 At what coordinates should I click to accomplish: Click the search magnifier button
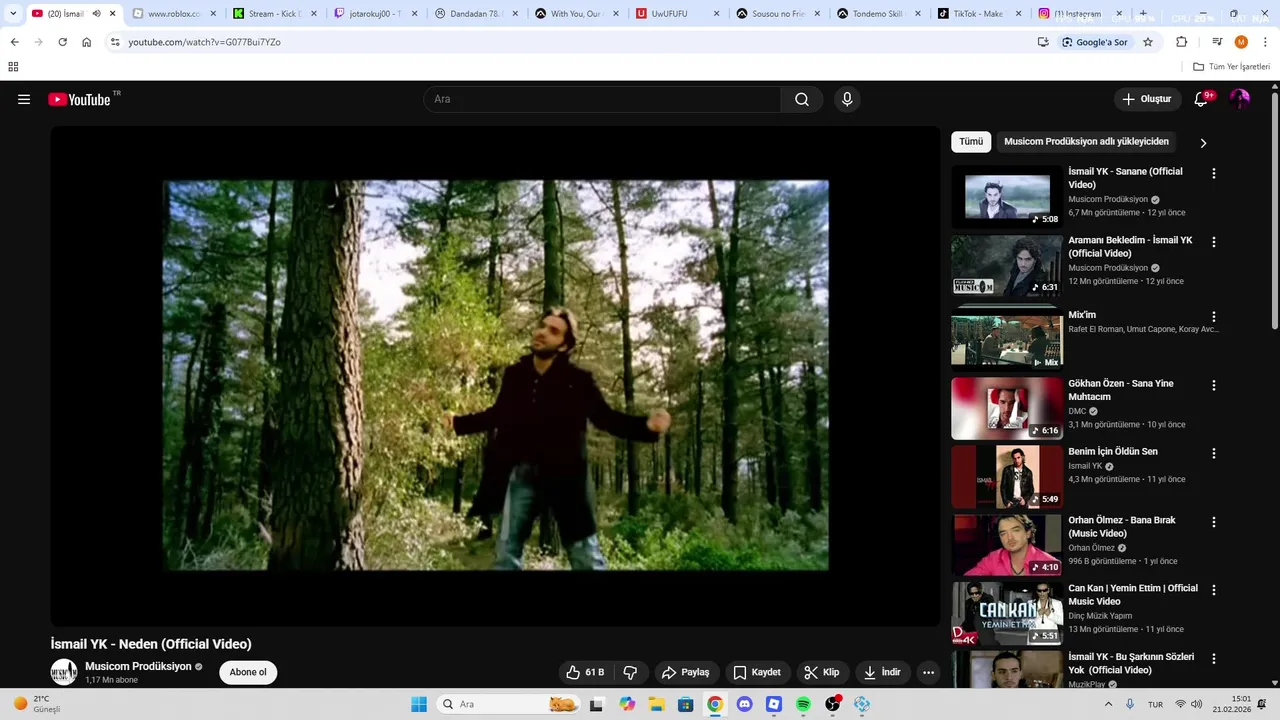[802, 99]
